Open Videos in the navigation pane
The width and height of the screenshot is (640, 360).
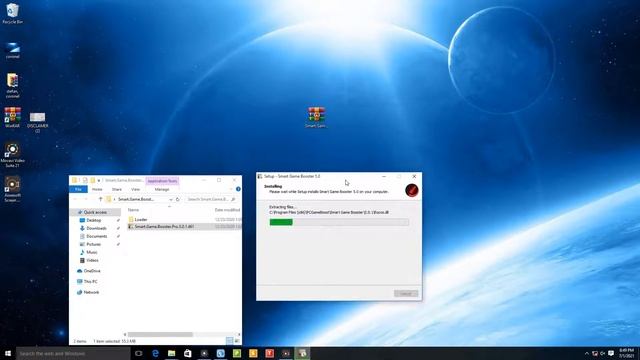pos(92,260)
